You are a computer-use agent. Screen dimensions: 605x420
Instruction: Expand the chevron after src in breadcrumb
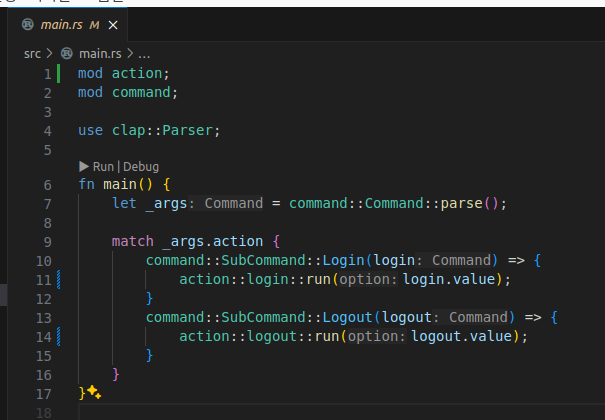[x=49, y=53]
